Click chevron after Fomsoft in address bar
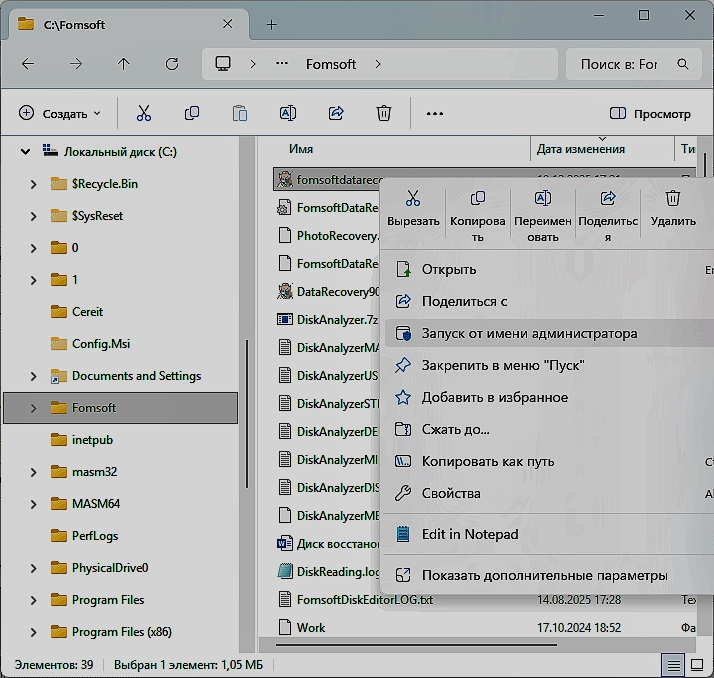 (x=377, y=64)
